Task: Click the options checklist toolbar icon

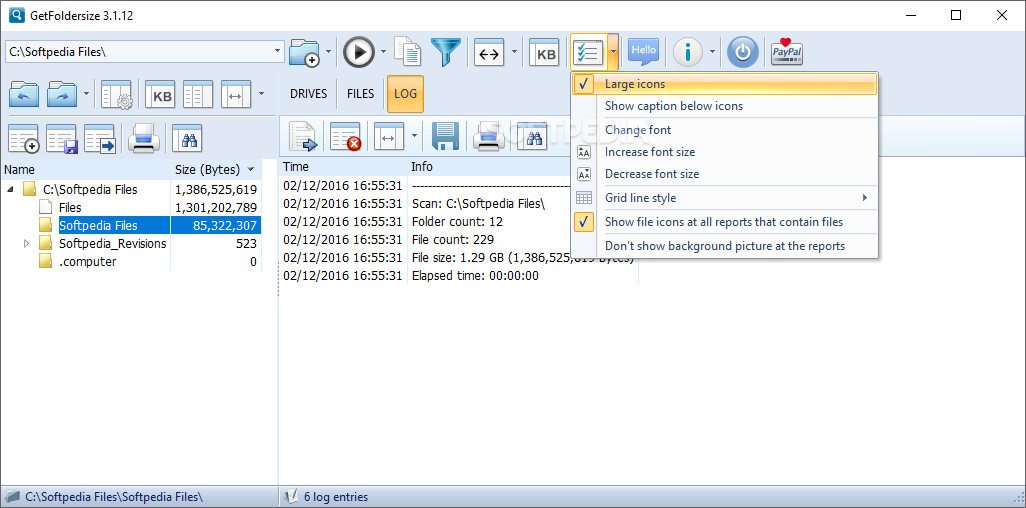Action: tap(588, 52)
